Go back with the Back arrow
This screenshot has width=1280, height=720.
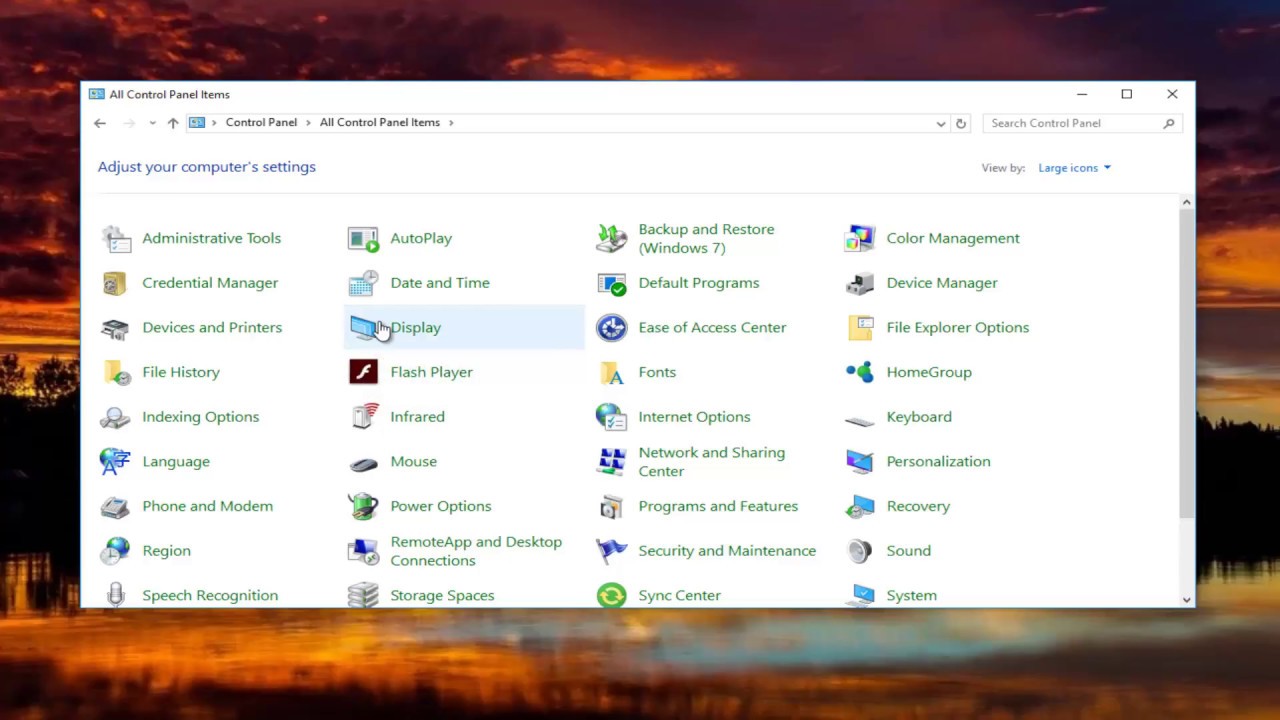point(100,123)
